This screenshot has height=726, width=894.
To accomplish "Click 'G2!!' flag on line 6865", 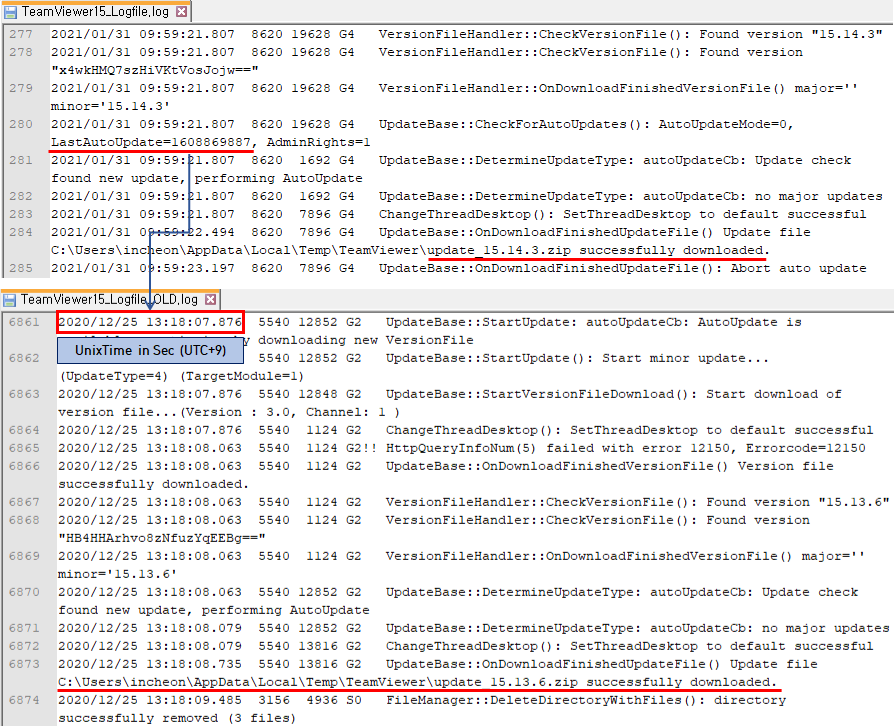I will pos(361,448).
